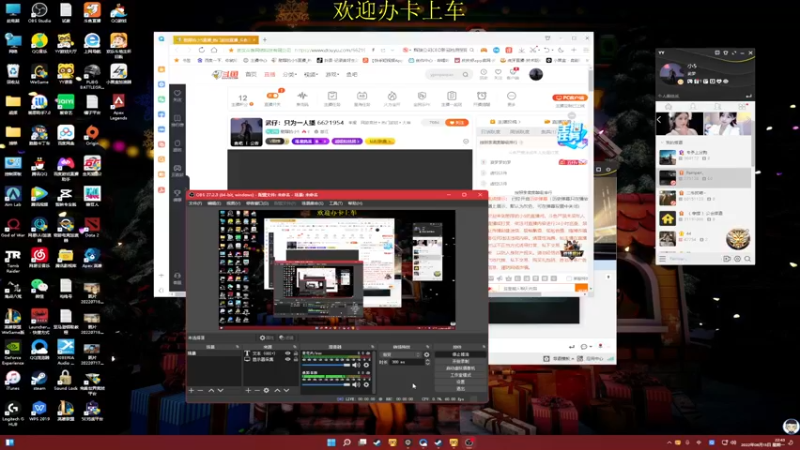Reload the browser page

coord(202,50)
